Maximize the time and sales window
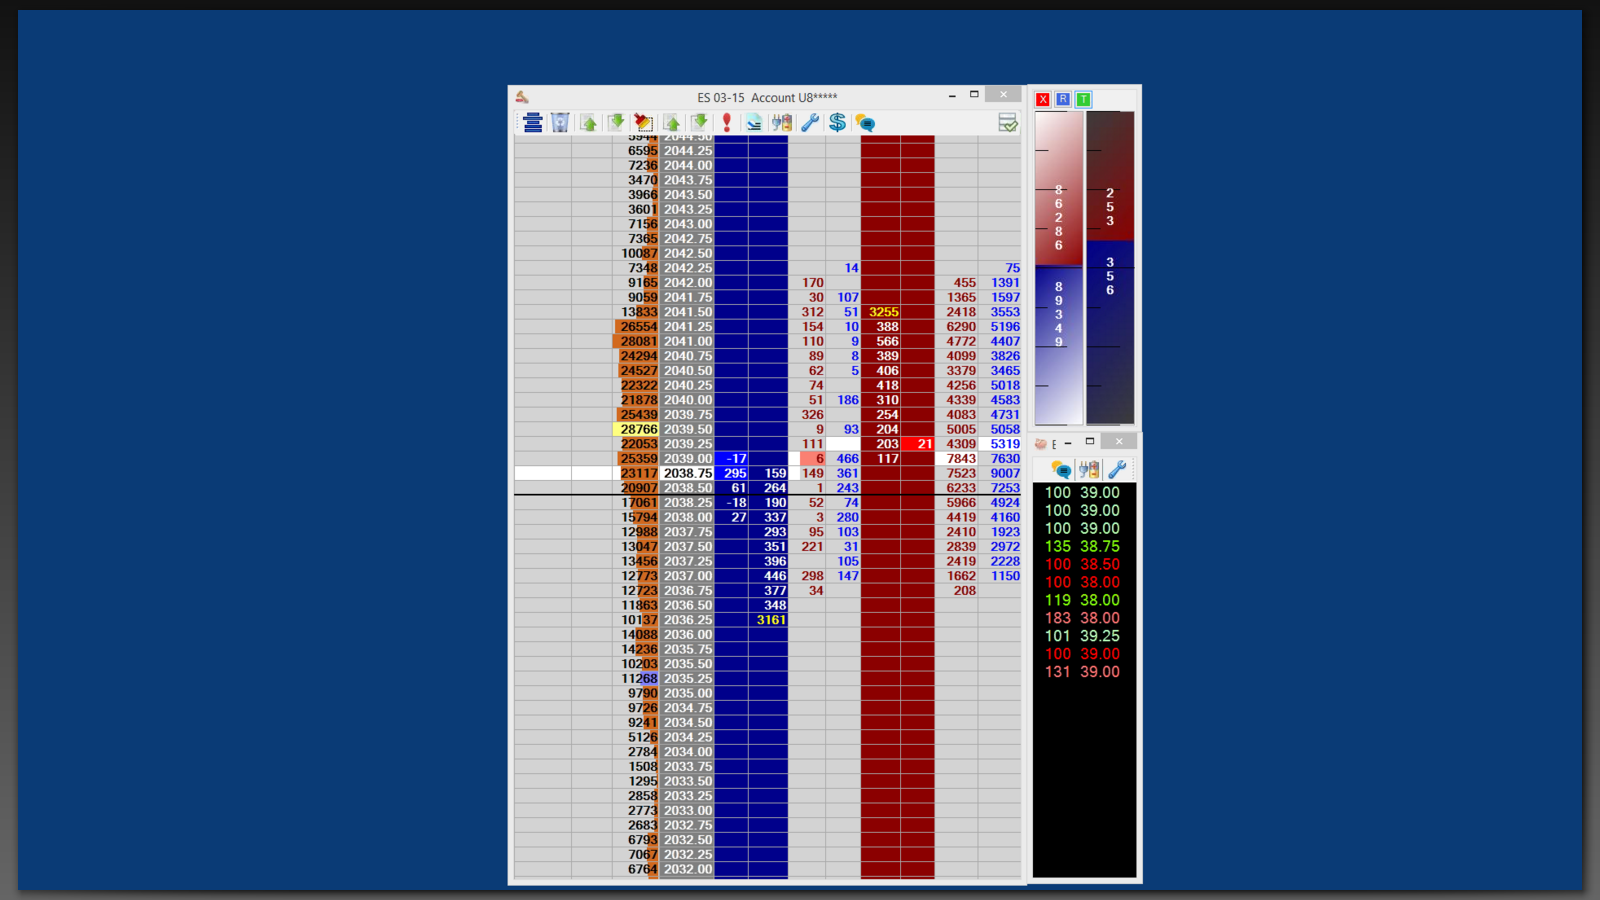 (1090, 441)
